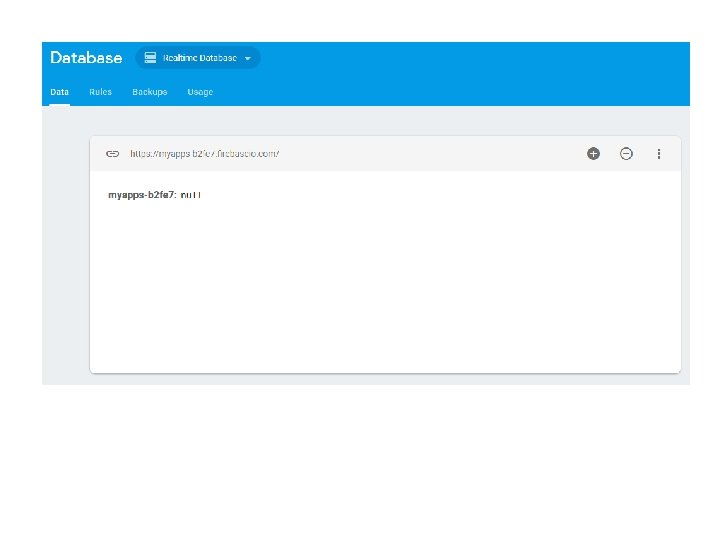
Task: Click the null value of root node
Action: point(191,195)
